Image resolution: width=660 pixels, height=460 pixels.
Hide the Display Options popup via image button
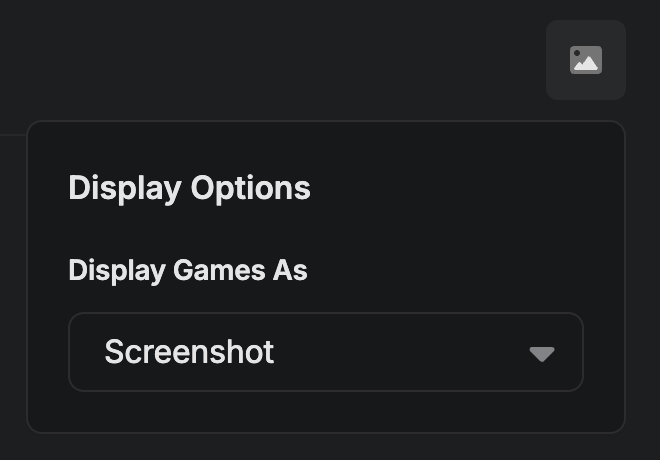pyautogui.click(x=586, y=60)
